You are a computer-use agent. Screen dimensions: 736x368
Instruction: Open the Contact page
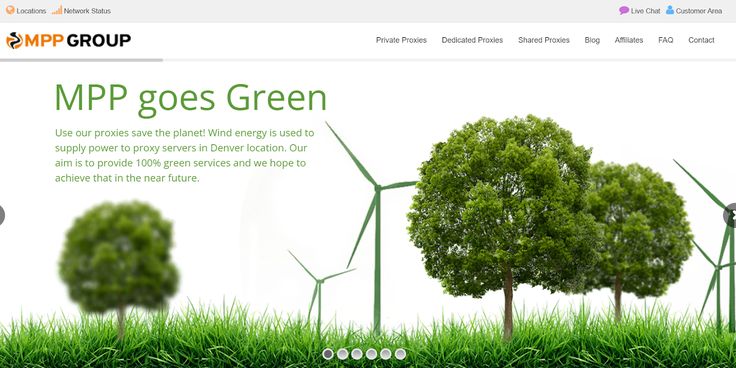pos(701,40)
